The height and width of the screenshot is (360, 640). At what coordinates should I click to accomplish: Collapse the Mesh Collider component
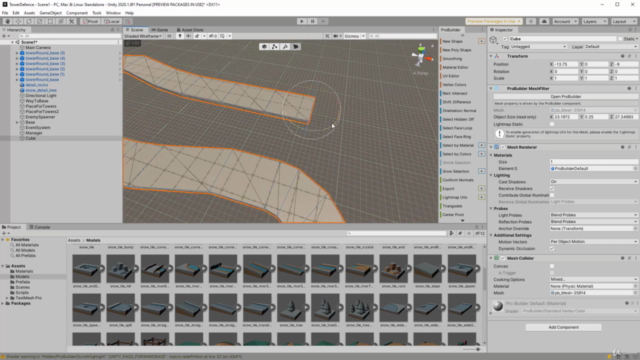pos(491,258)
